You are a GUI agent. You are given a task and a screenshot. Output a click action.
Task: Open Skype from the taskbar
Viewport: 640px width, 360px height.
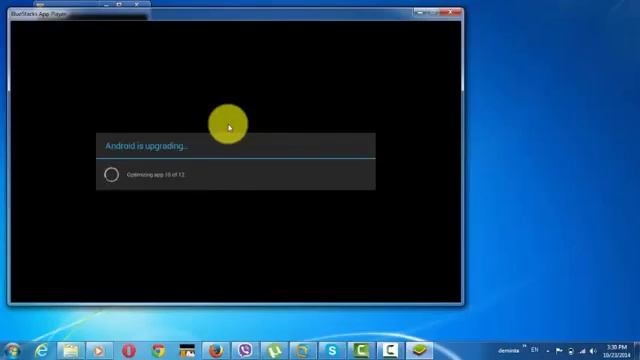click(332, 351)
